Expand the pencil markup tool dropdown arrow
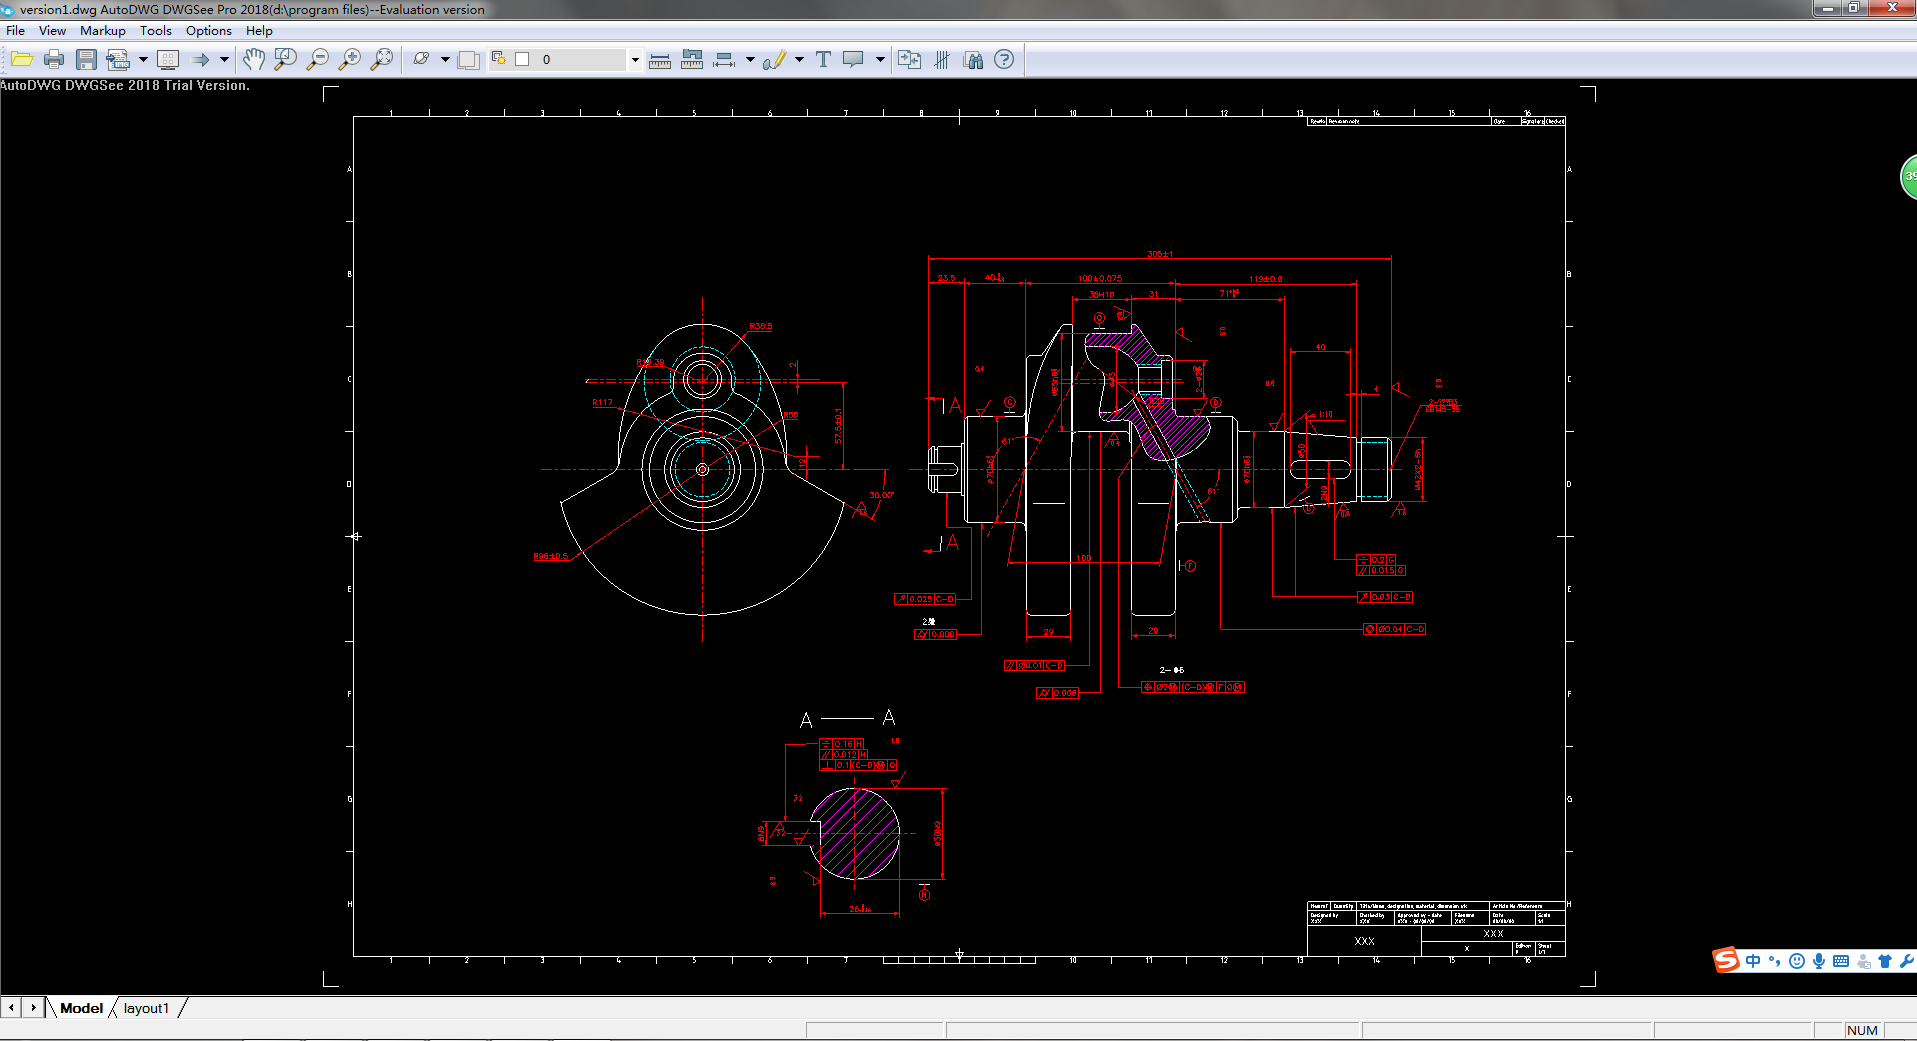The width and height of the screenshot is (1917, 1041). [x=799, y=60]
